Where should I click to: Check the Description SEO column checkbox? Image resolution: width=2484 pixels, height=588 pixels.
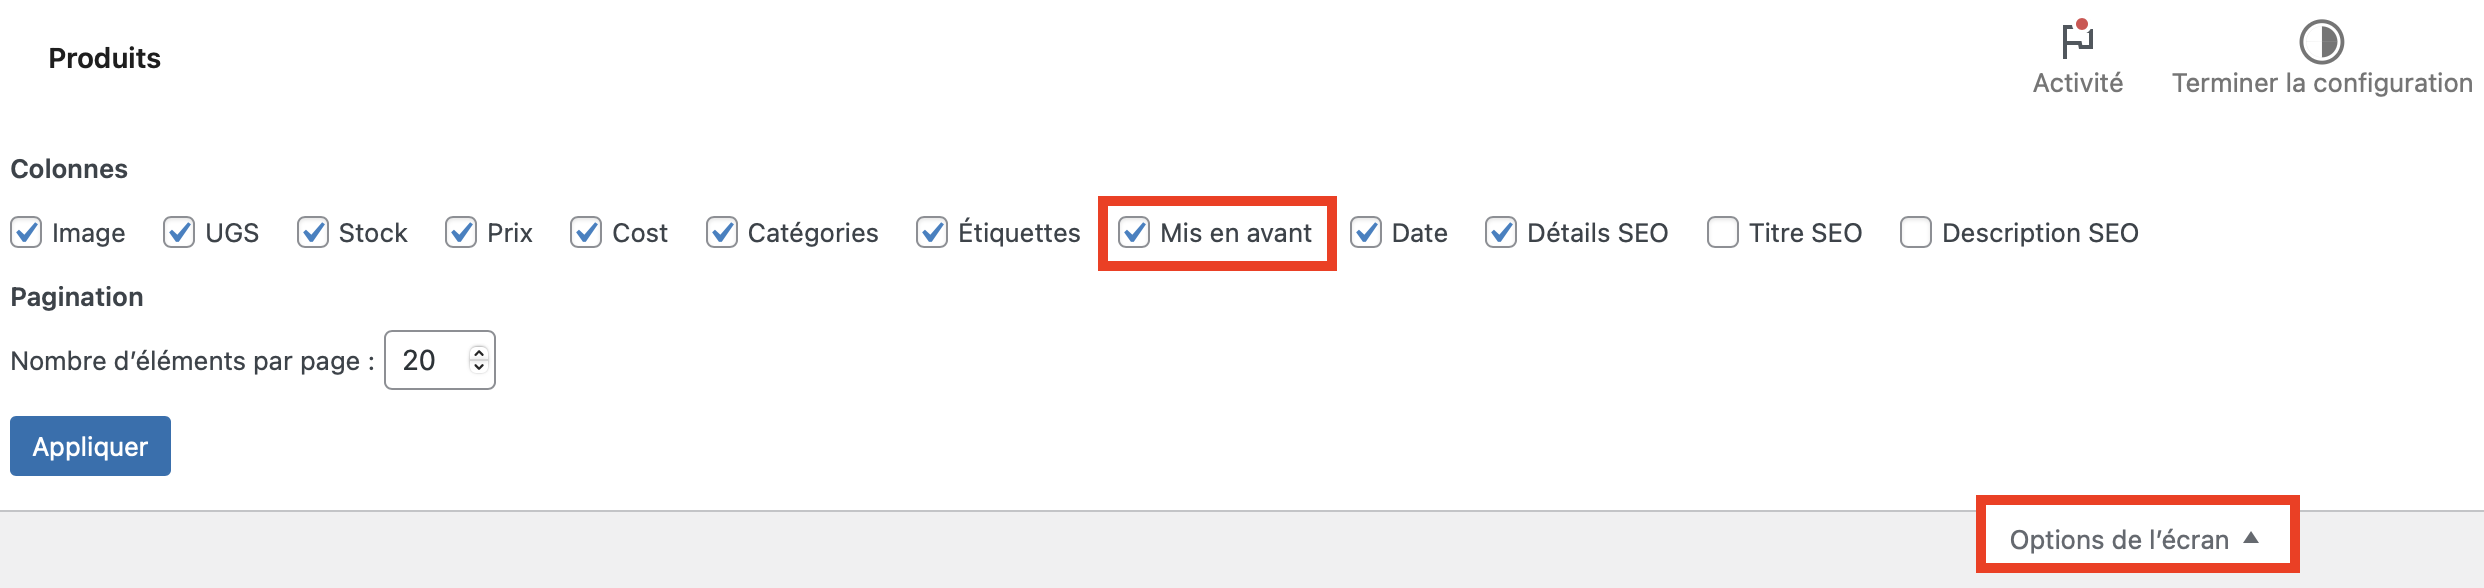click(1916, 232)
